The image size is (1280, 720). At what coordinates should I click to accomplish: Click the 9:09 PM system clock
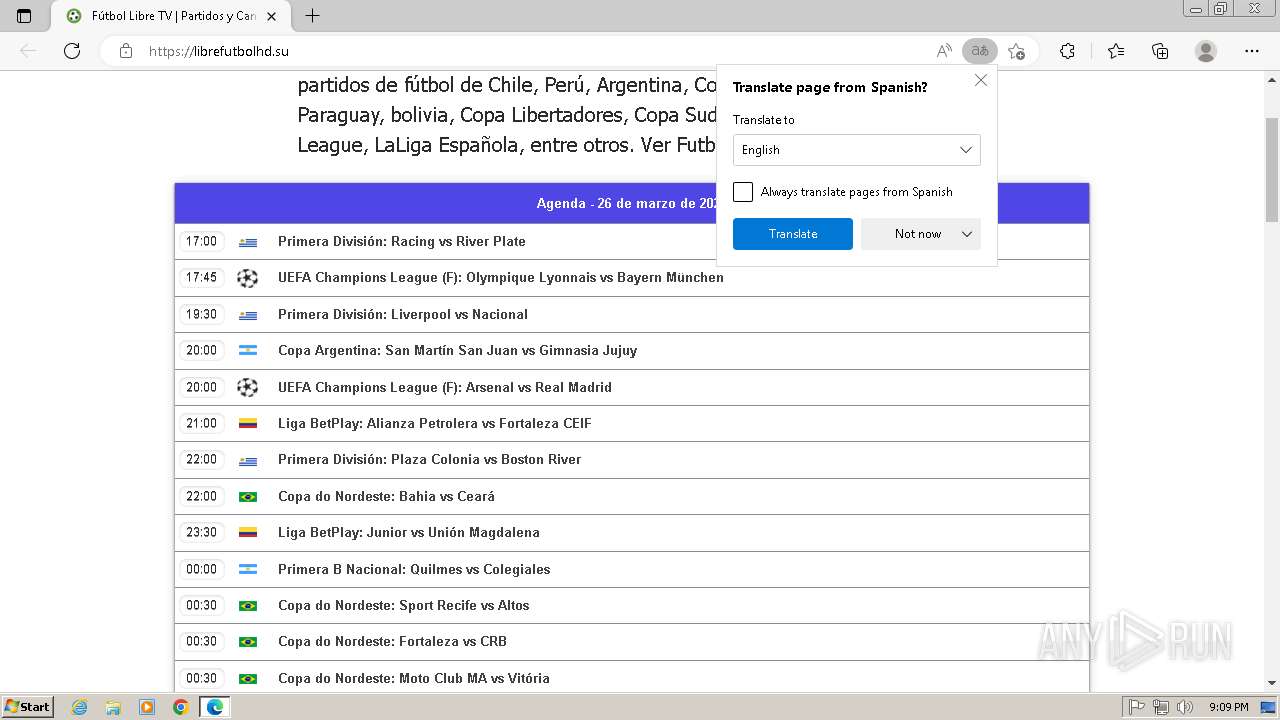[1228, 707]
